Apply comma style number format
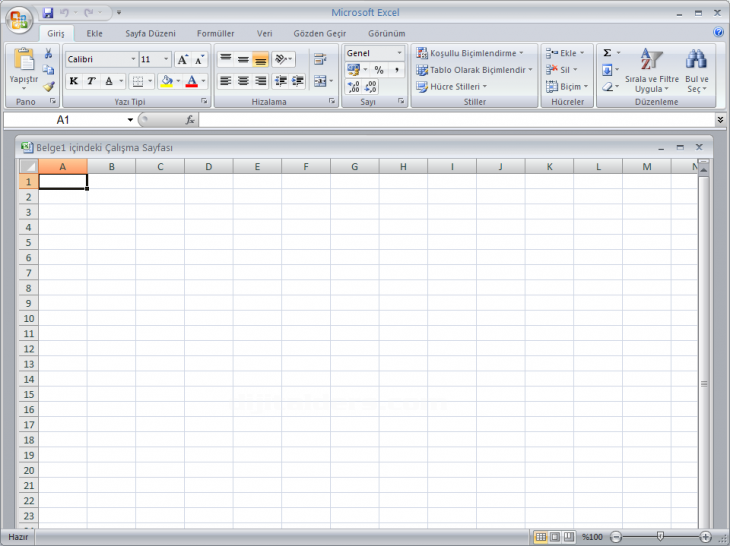Image resolution: width=730 pixels, height=546 pixels. (397, 70)
